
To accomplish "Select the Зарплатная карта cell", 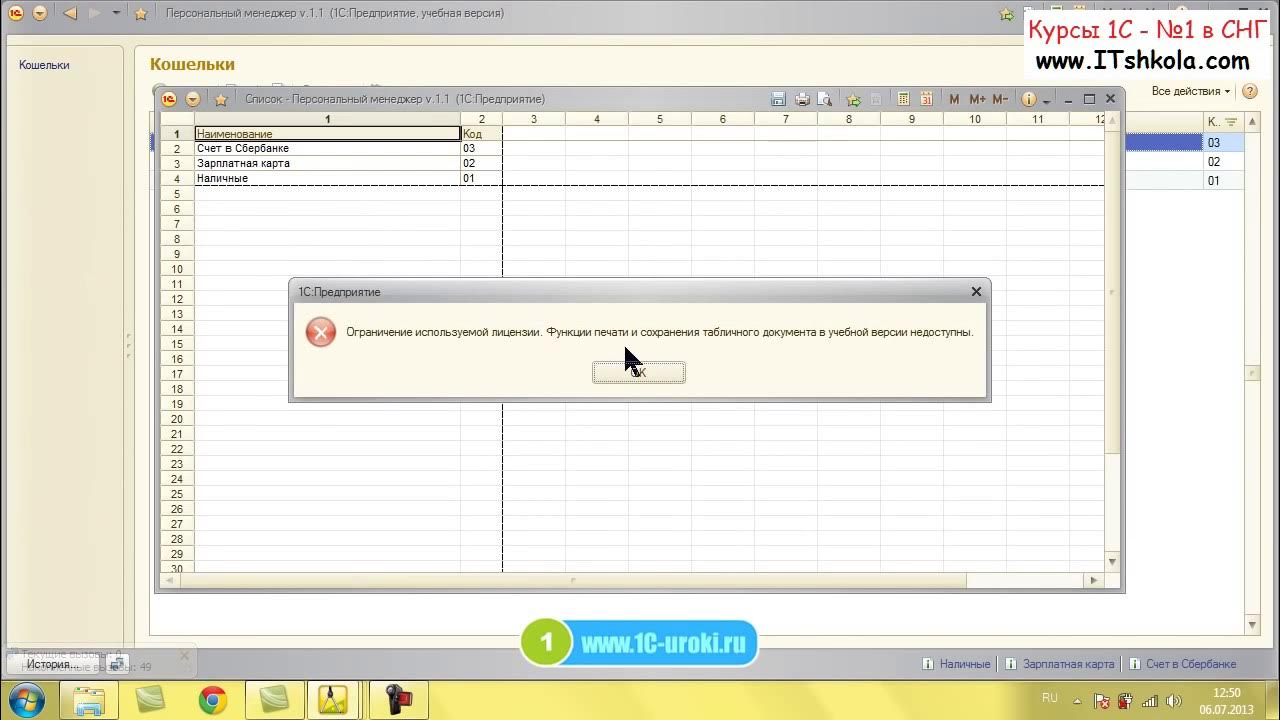I will pos(328,163).
